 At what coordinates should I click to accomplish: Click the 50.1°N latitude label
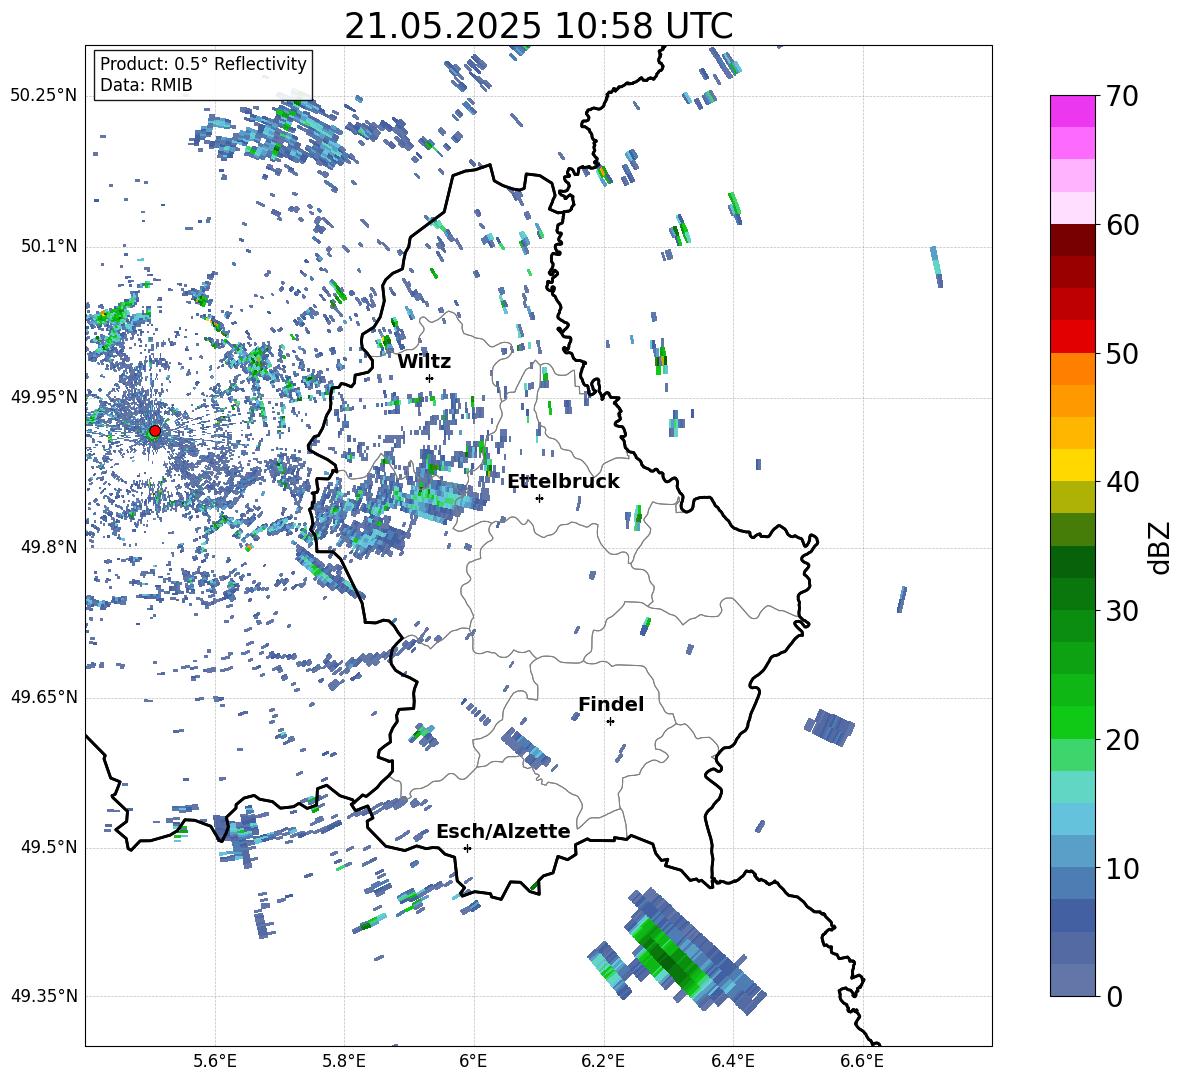pyautogui.click(x=48, y=246)
